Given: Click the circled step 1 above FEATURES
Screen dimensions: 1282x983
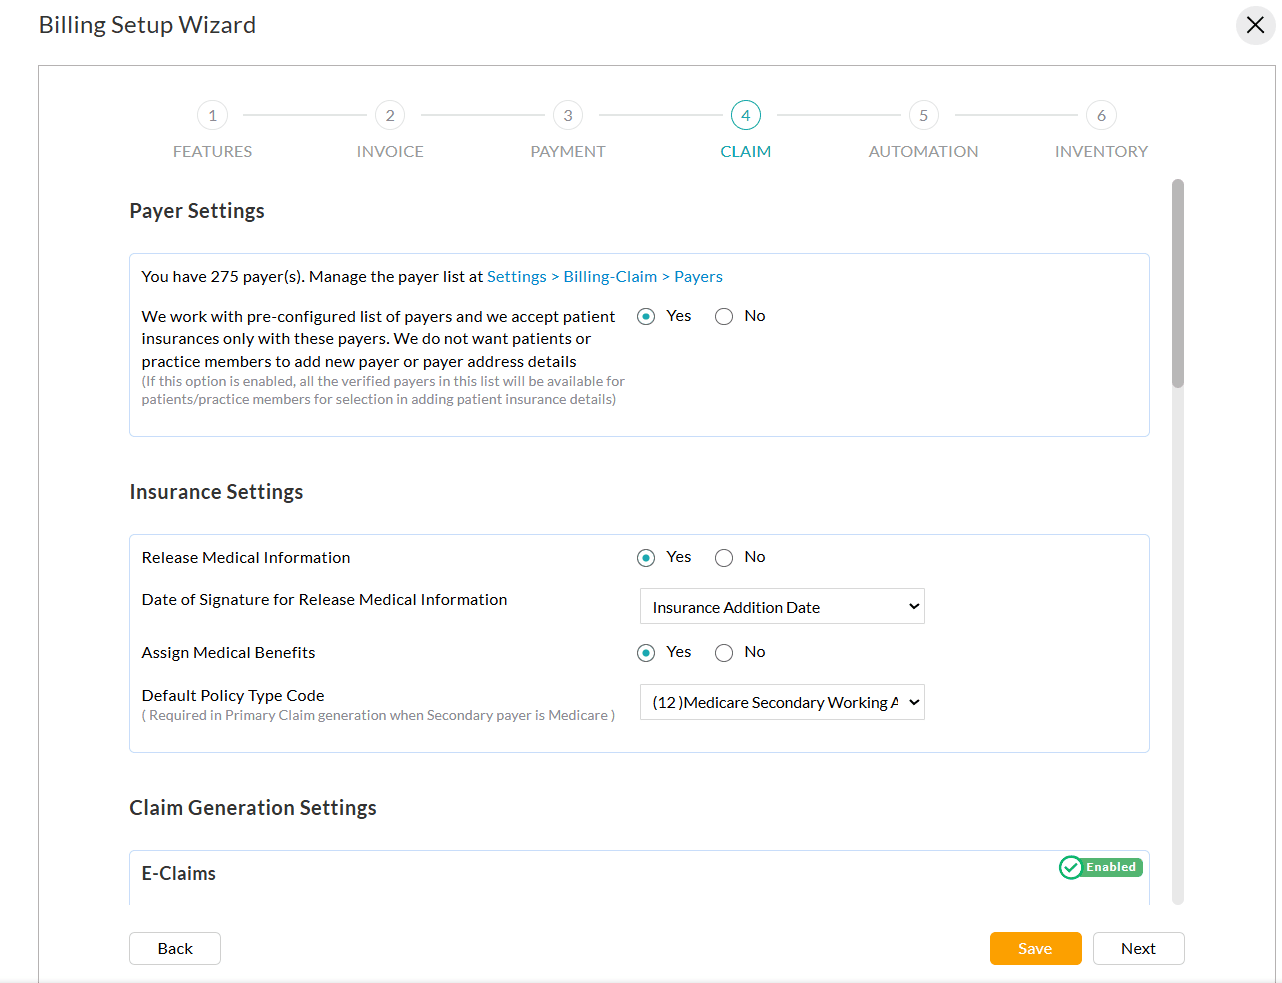Looking at the screenshot, I should click(212, 114).
